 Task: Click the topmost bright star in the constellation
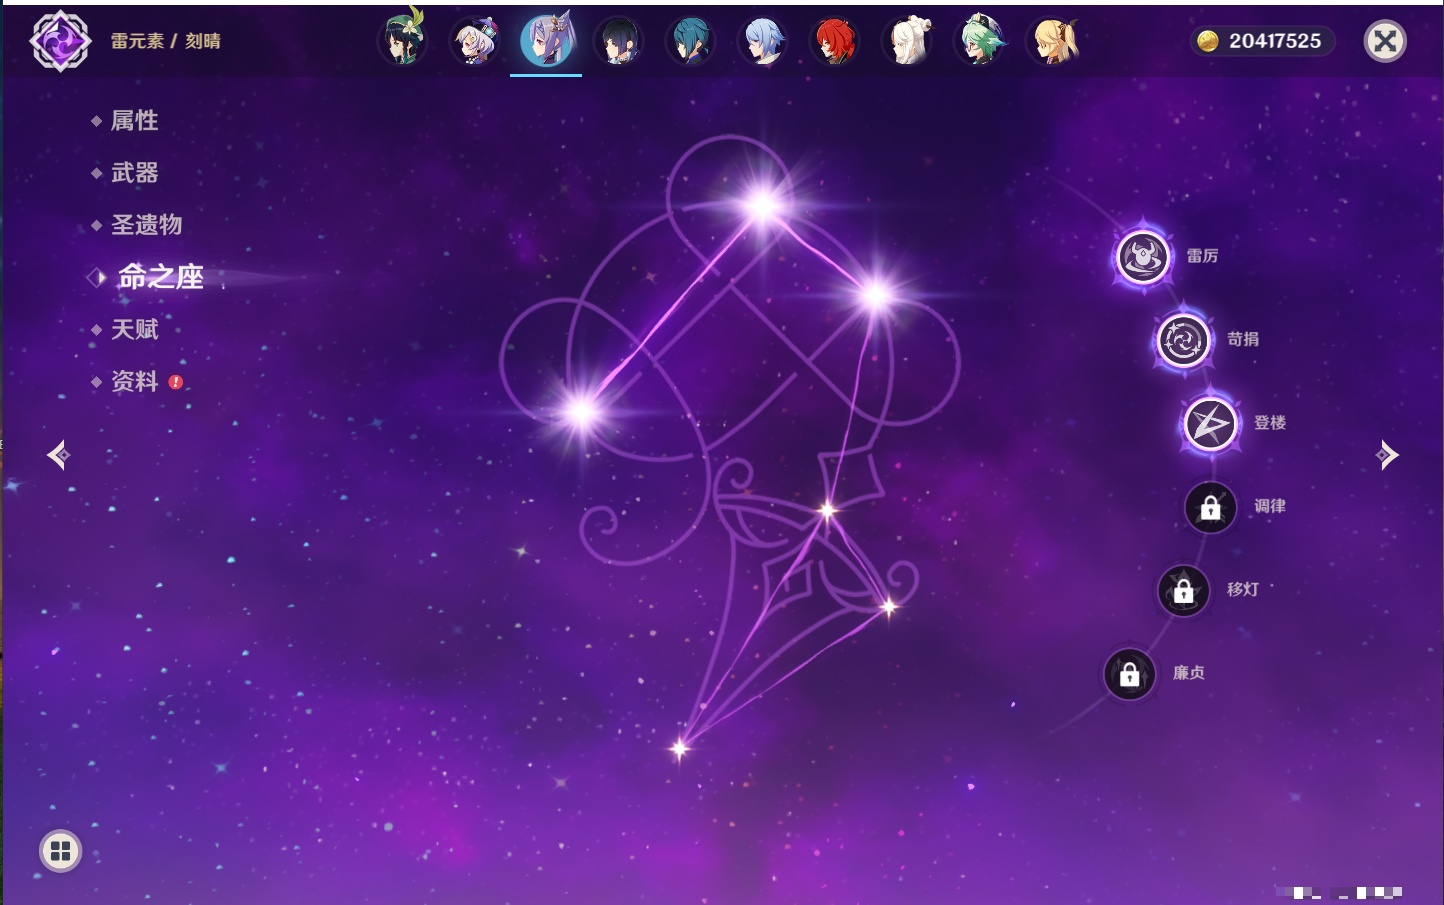coord(763,205)
